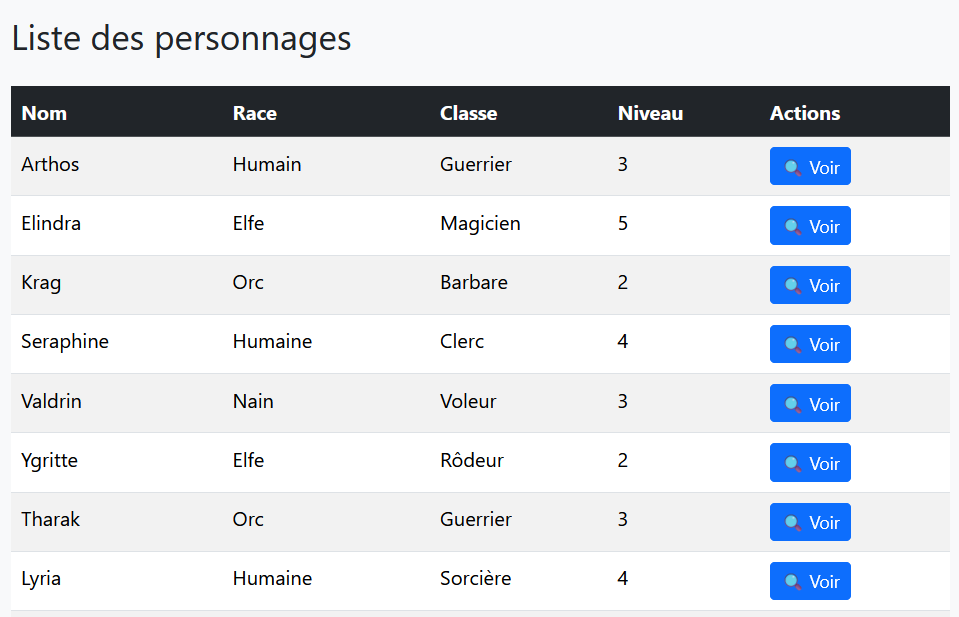959x617 pixels.
Task: Click the Krag name cell
Action: [41, 283]
